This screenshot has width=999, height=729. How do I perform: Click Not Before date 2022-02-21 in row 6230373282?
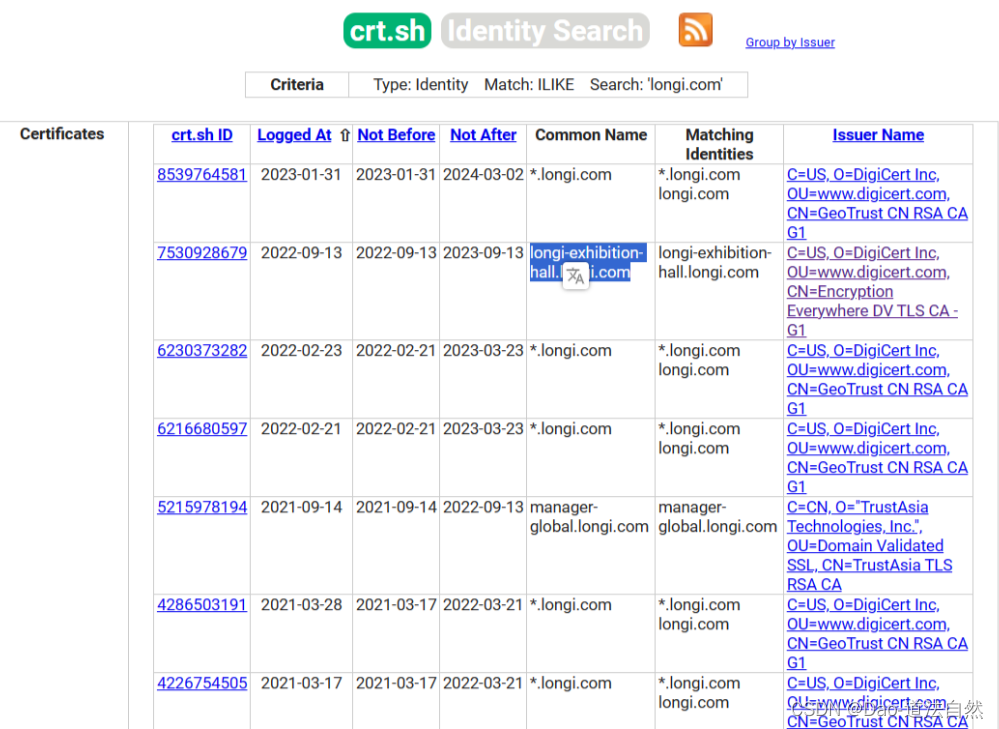pos(396,350)
